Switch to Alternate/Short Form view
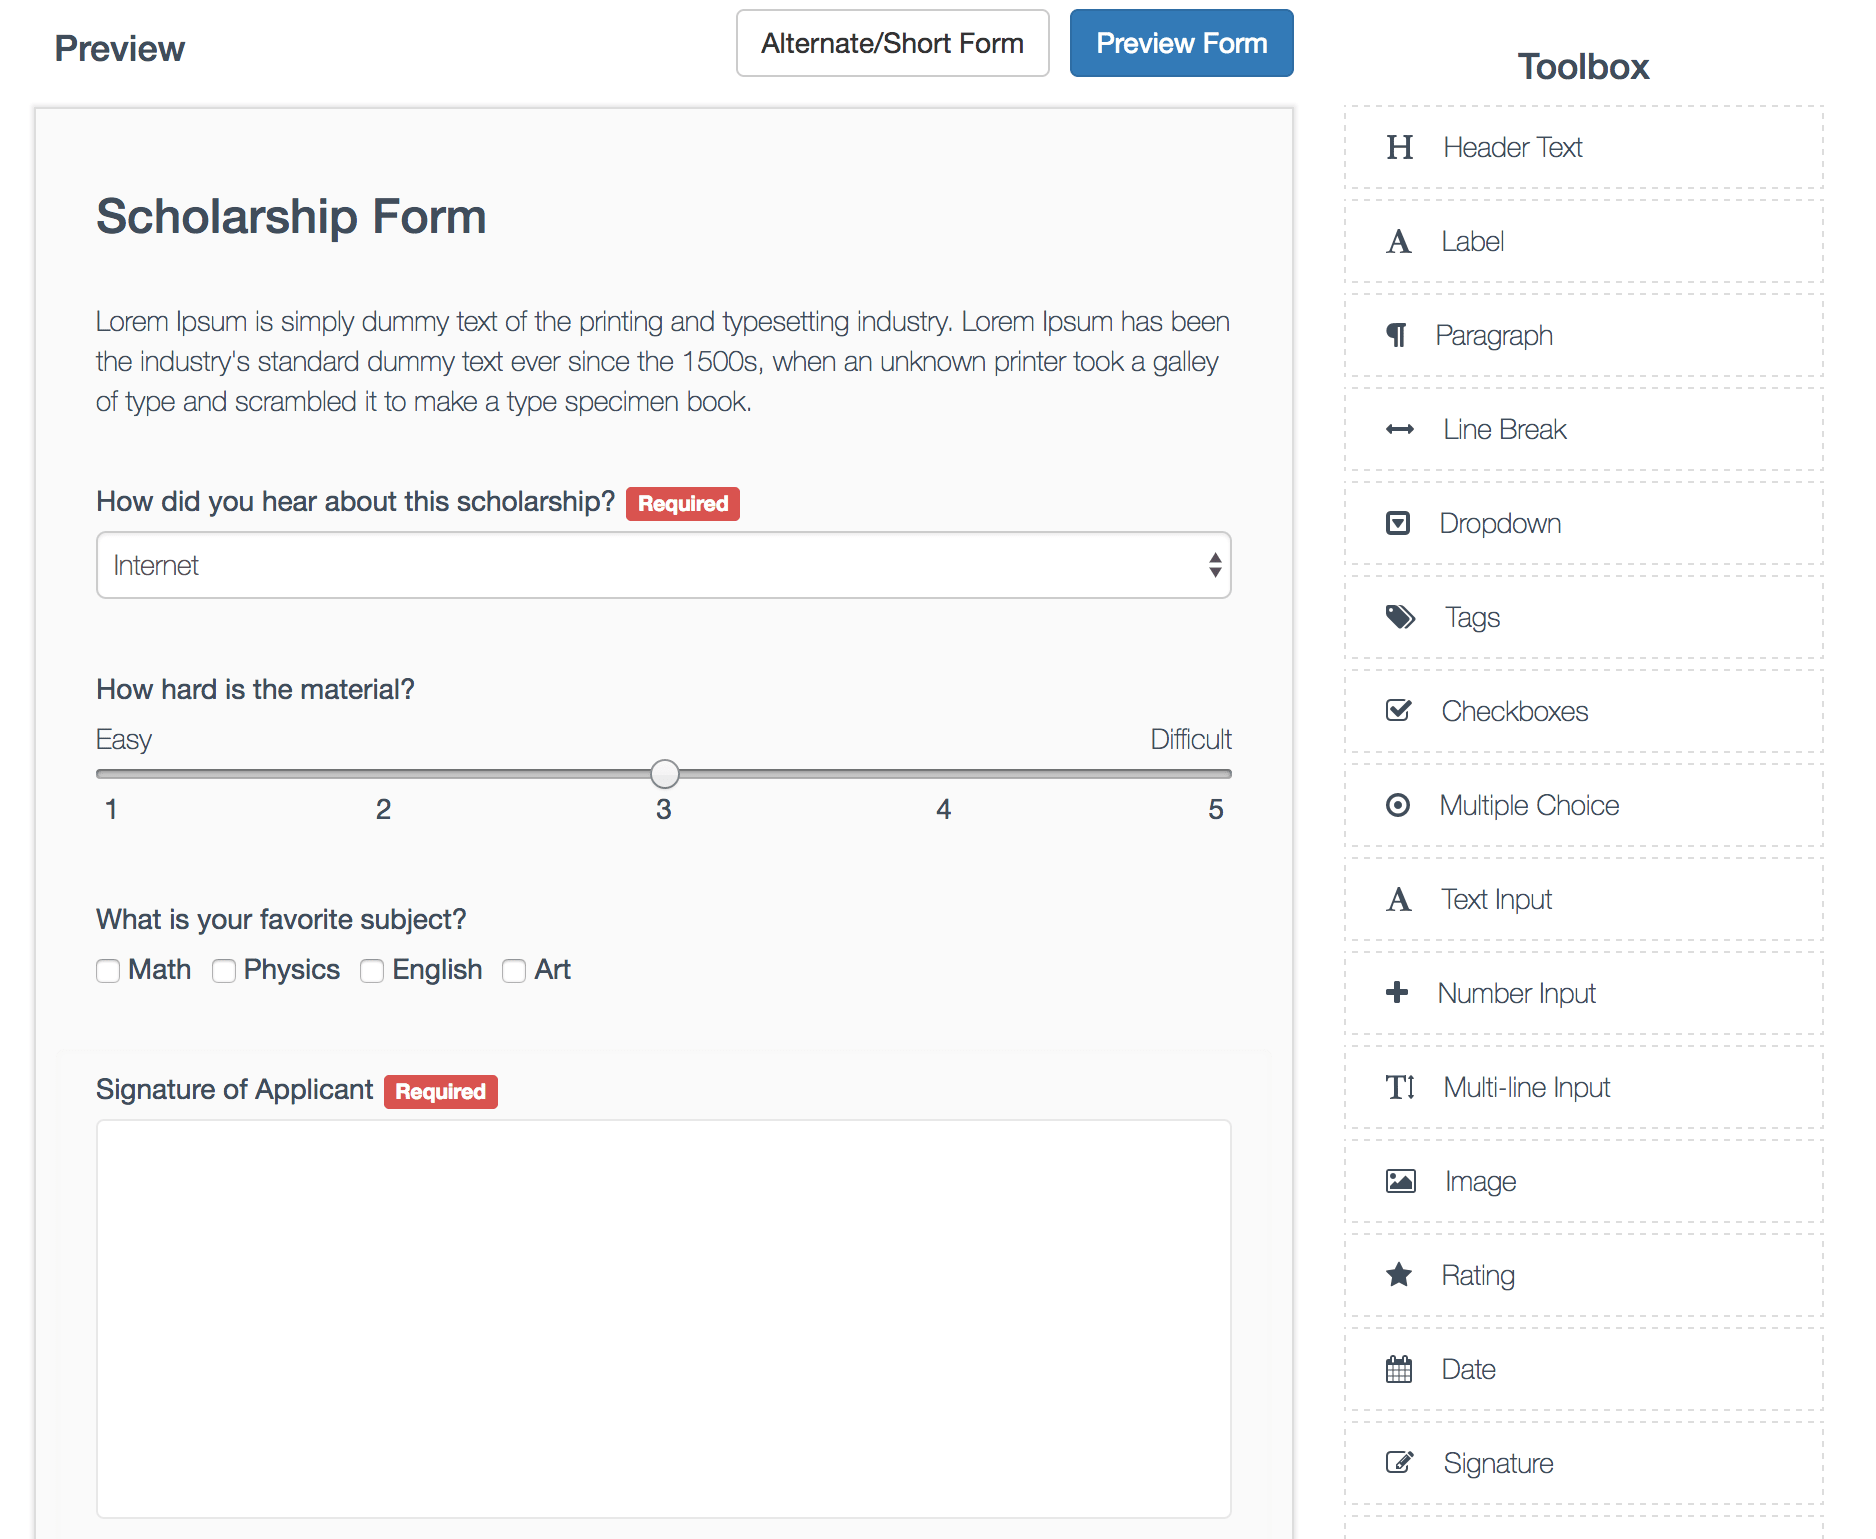1876x1539 pixels. [x=892, y=42]
